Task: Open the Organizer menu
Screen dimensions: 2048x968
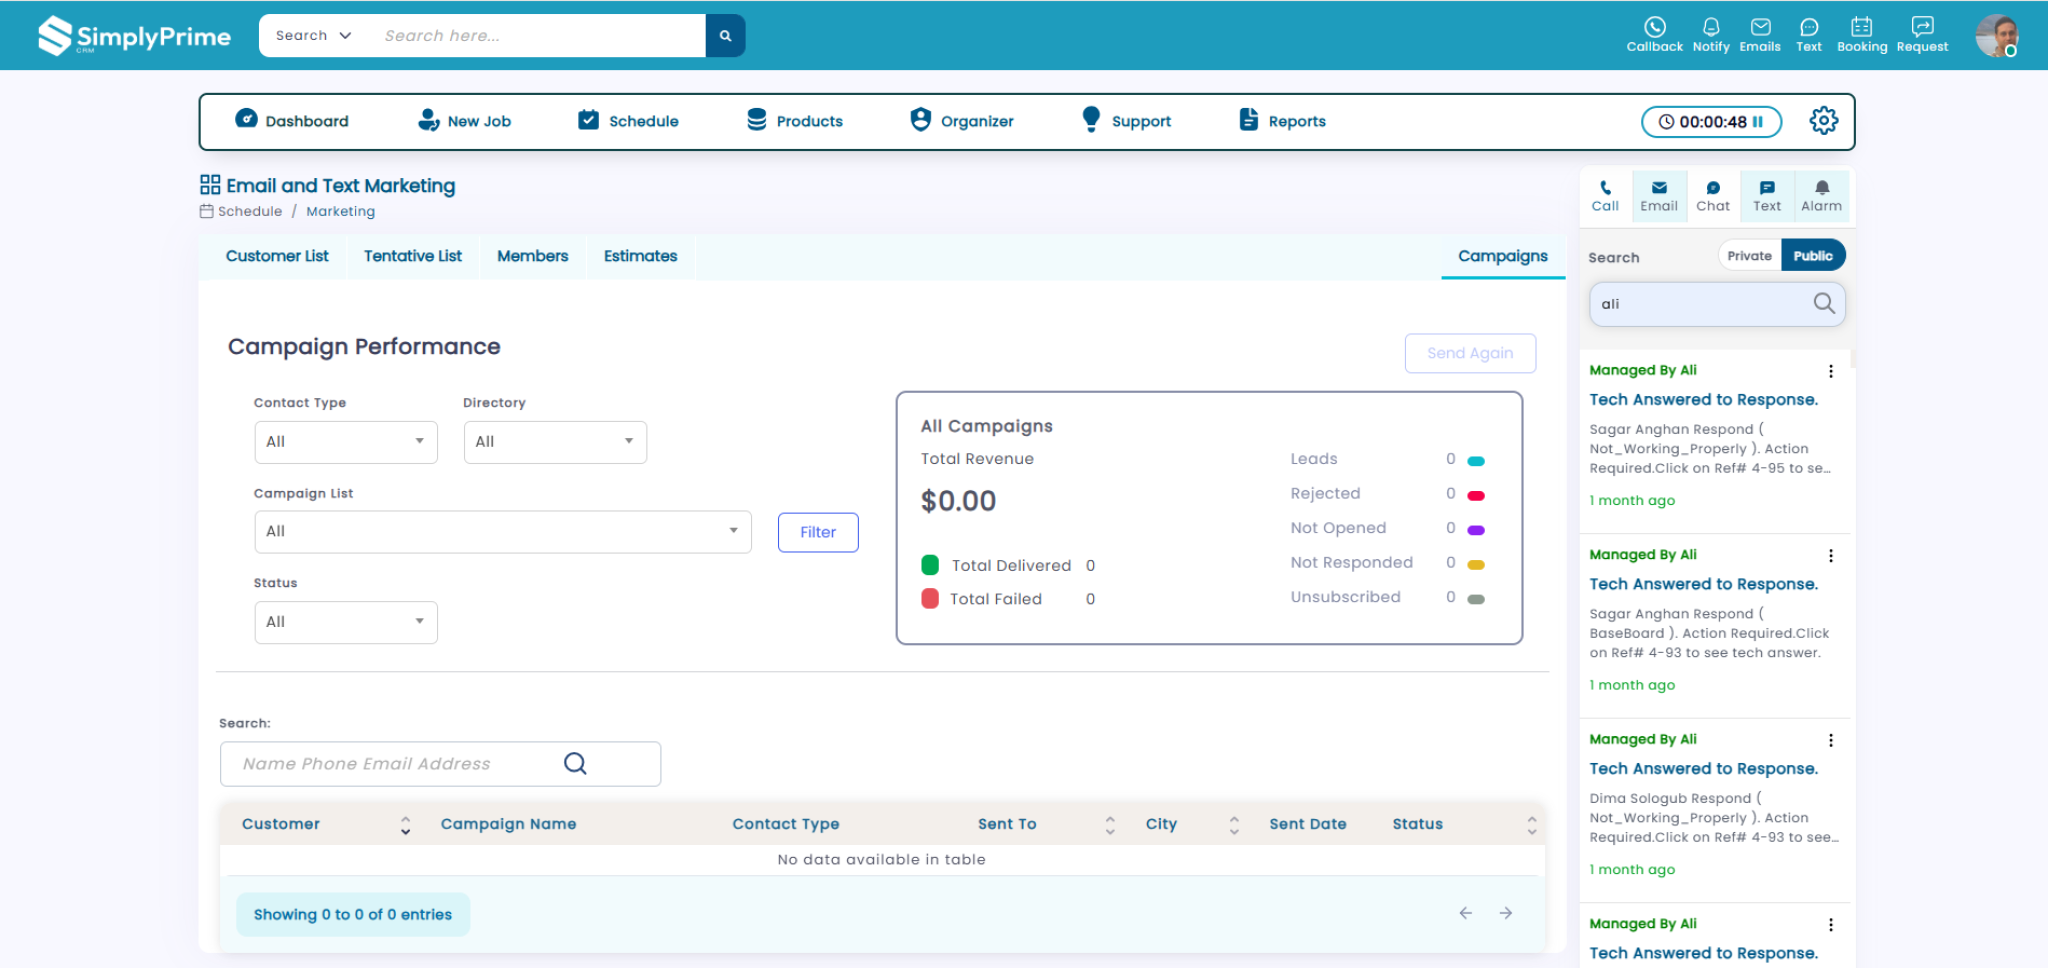Action: (x=962, y=121)
